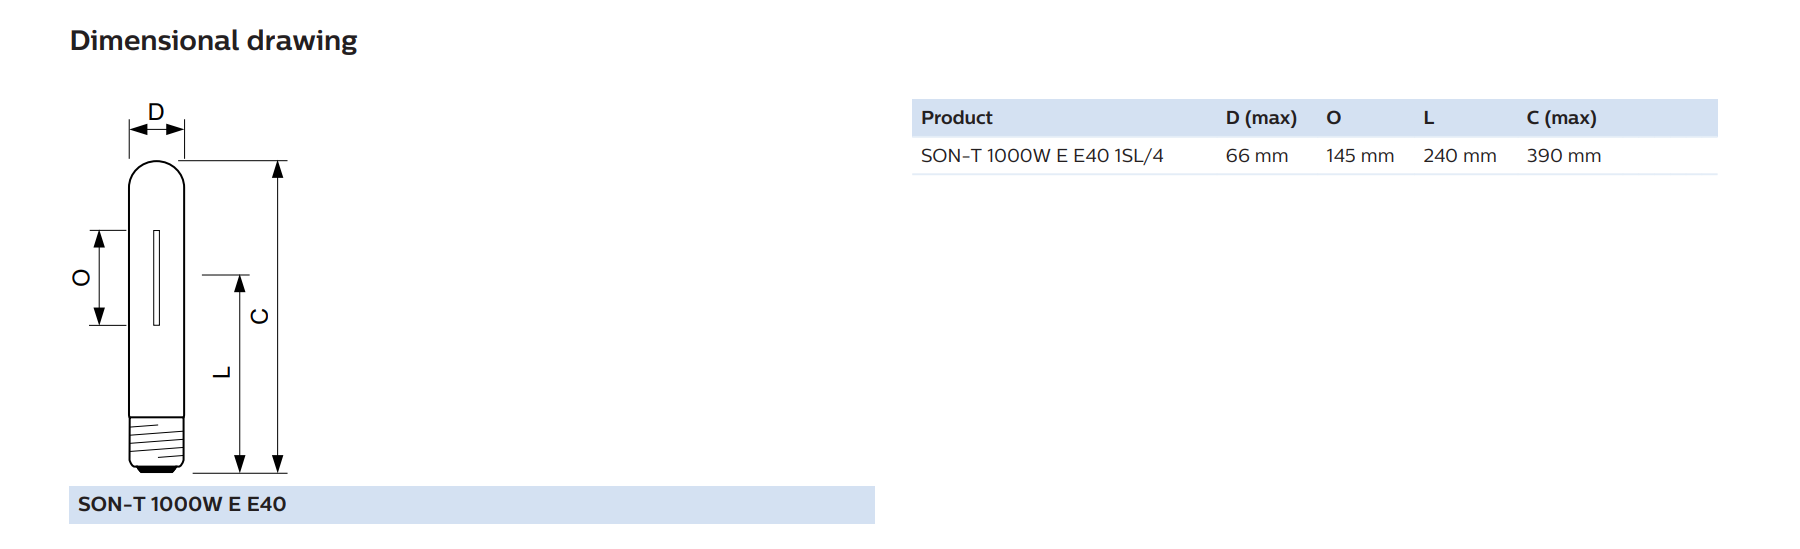The width and height of the screenshot is (1800, 549).
Task: Click the C dimension label in drawing
Action: 259,316
